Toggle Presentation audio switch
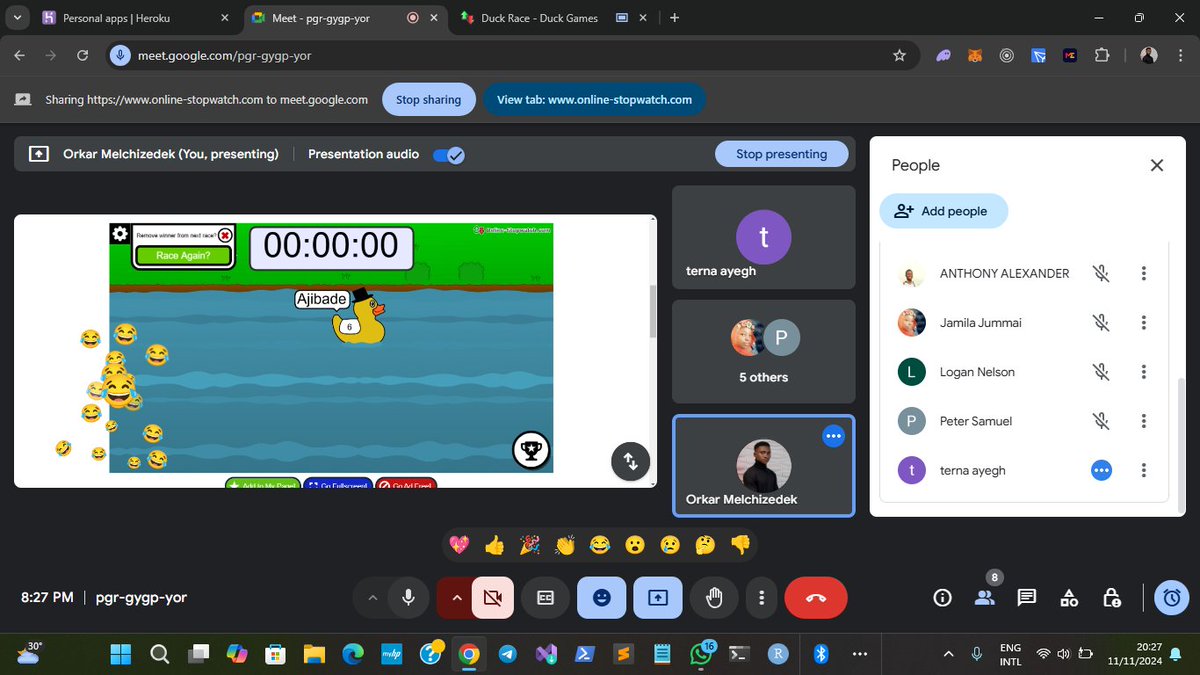1200x675 pixels. click(448, 155)
